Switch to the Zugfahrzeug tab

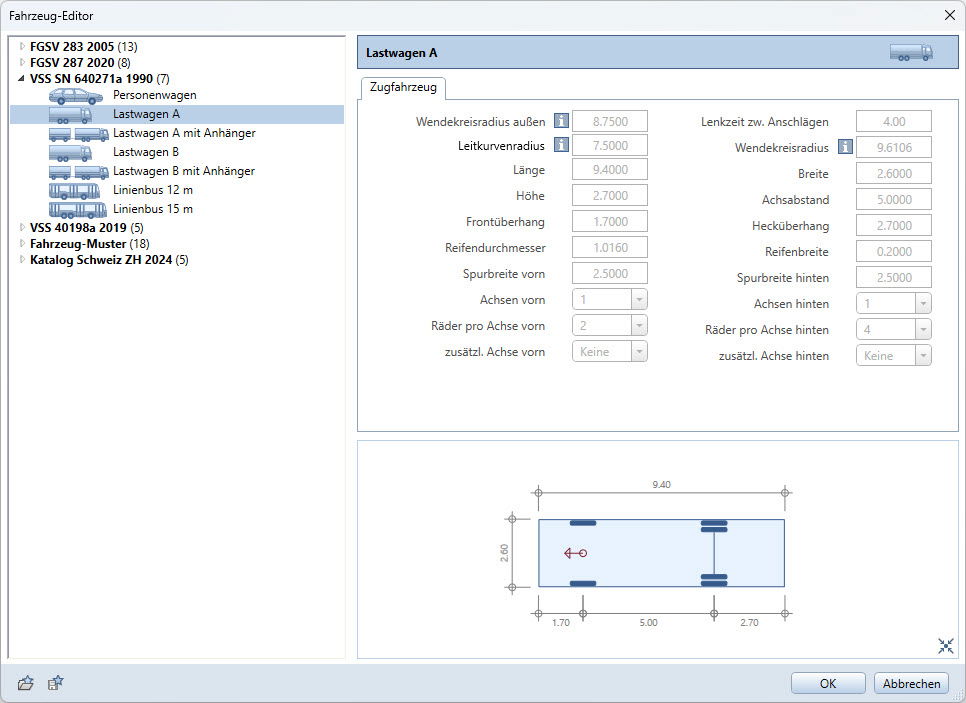point(404,88)
